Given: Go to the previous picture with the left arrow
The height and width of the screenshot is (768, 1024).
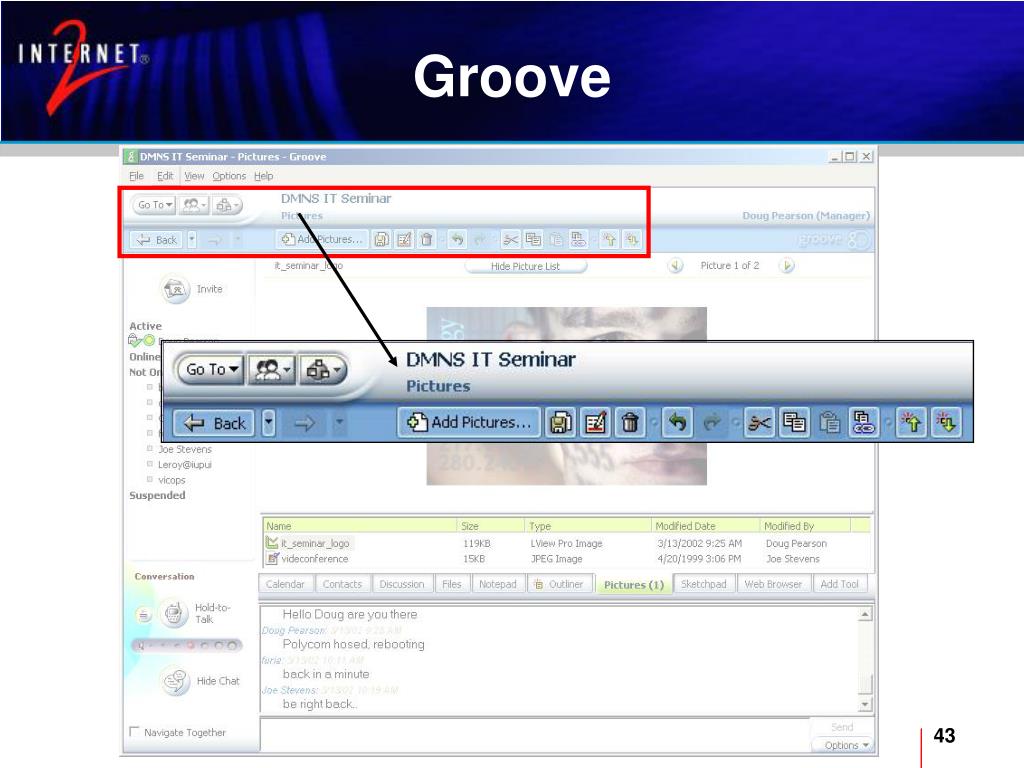Looking at the screenshot, I should pyautogui.click(x=675, y=266).
